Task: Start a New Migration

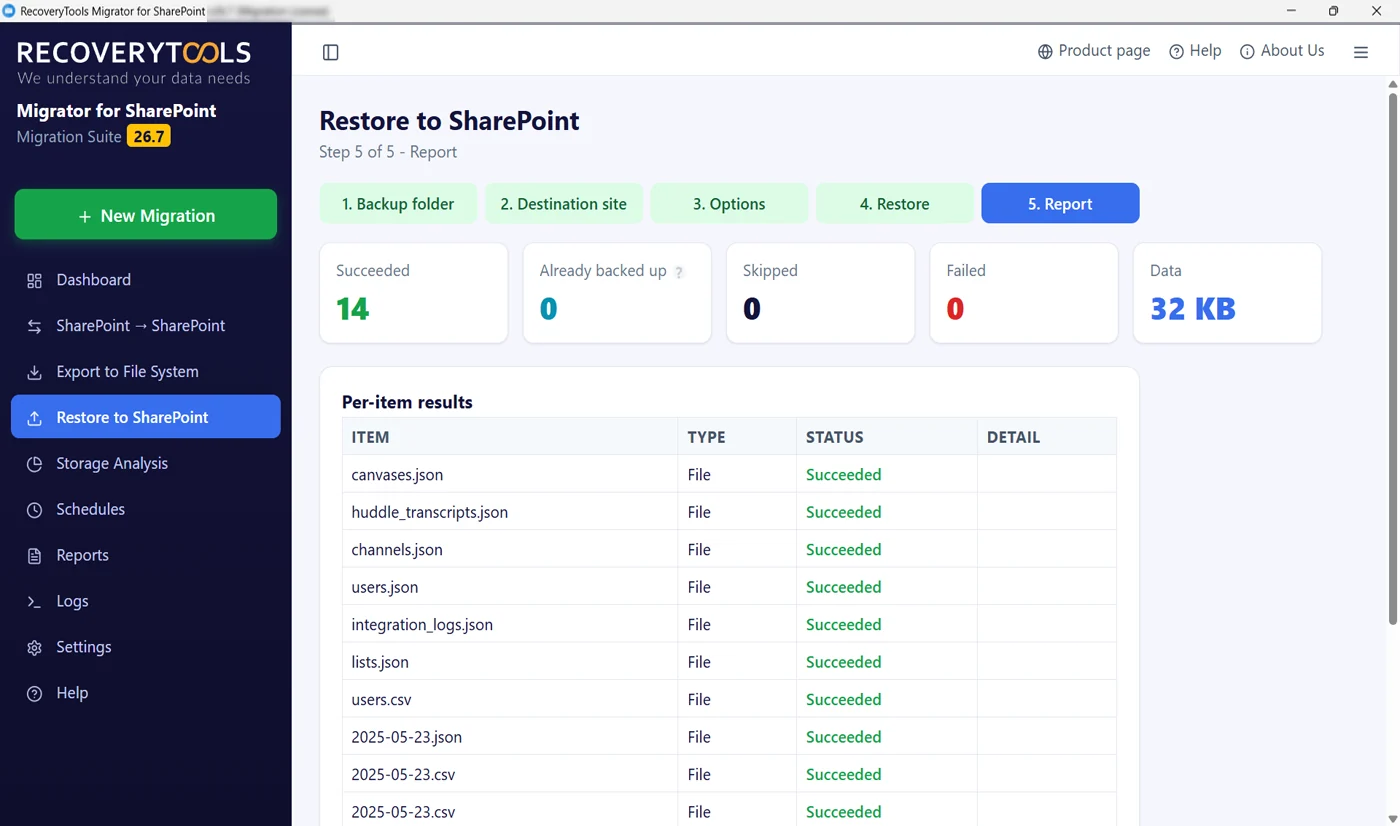Action: [146, 215]
